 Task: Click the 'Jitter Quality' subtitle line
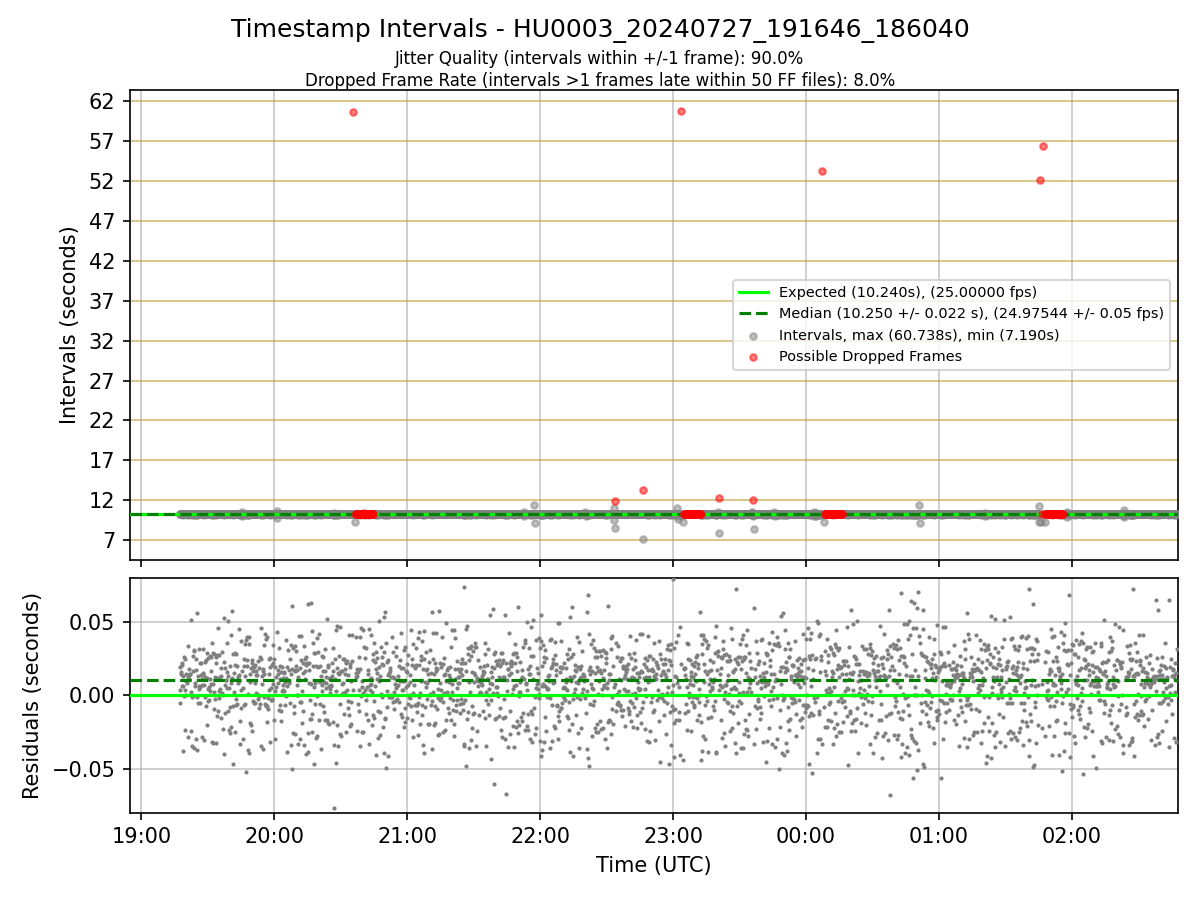pyautogui.click(x=599, y=58)
